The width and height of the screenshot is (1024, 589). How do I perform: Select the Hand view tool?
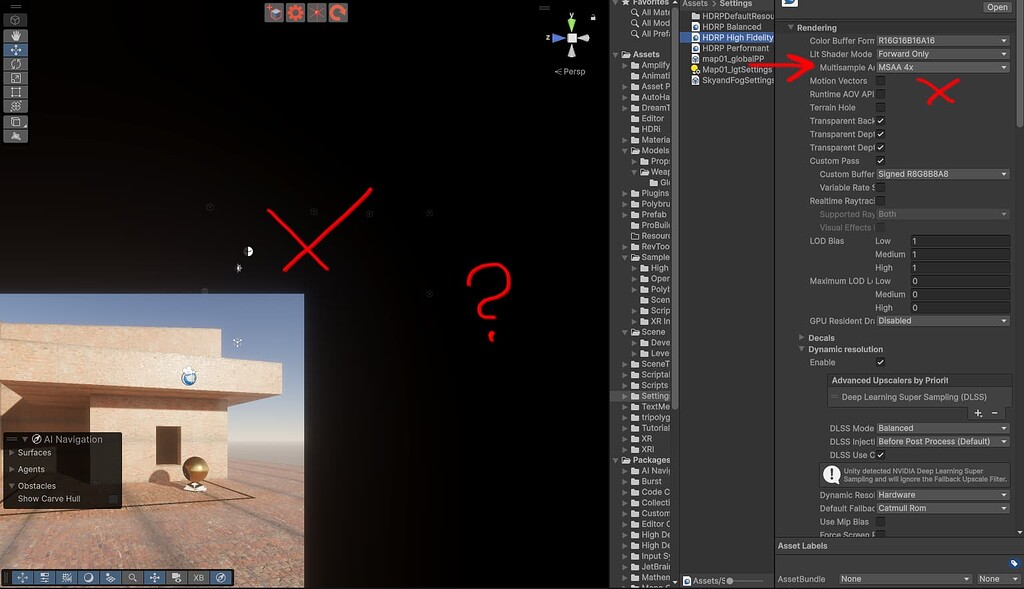[x=16, y=35]
